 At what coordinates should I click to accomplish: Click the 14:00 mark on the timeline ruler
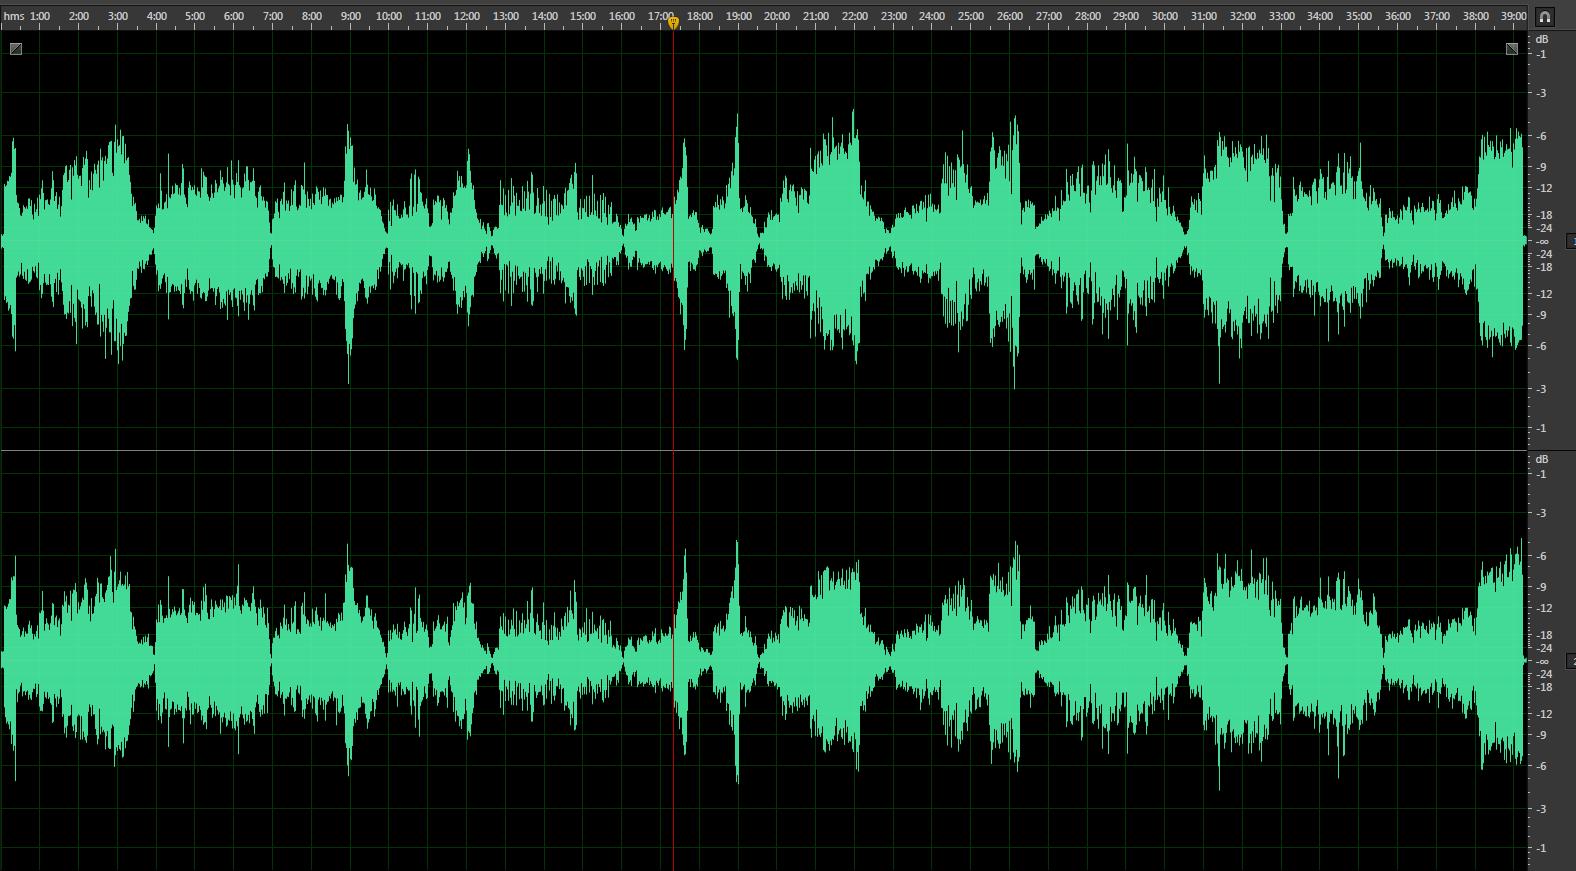click(x=544, y=16)
